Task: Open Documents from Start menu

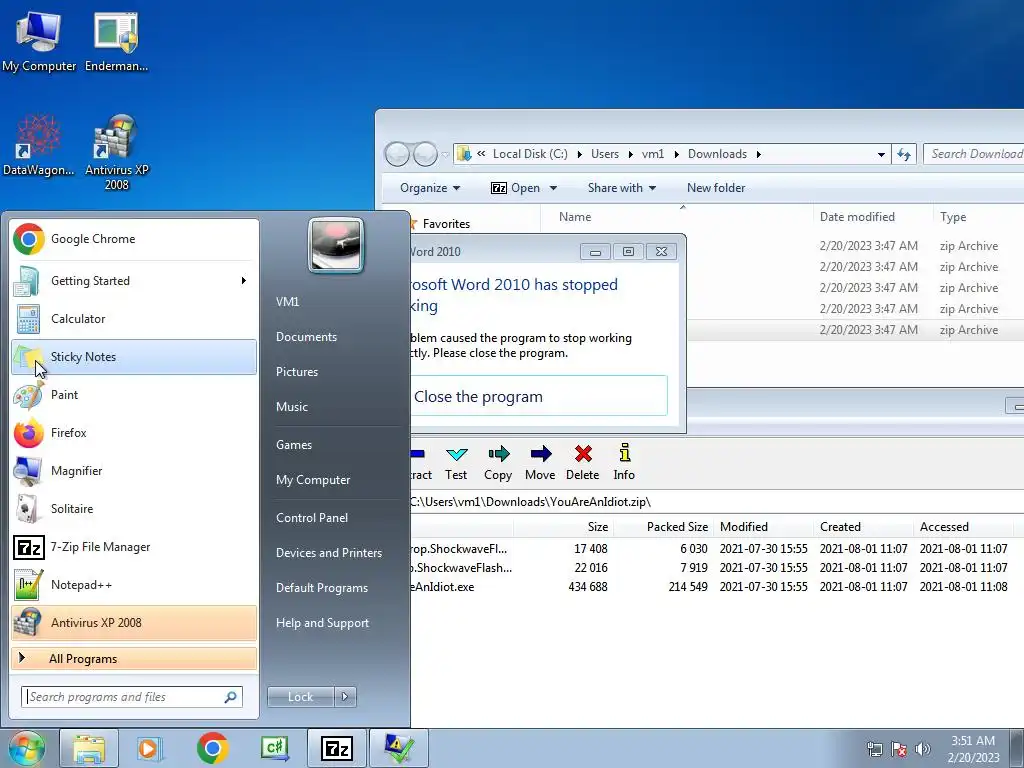Action: [x=306, y=337]
